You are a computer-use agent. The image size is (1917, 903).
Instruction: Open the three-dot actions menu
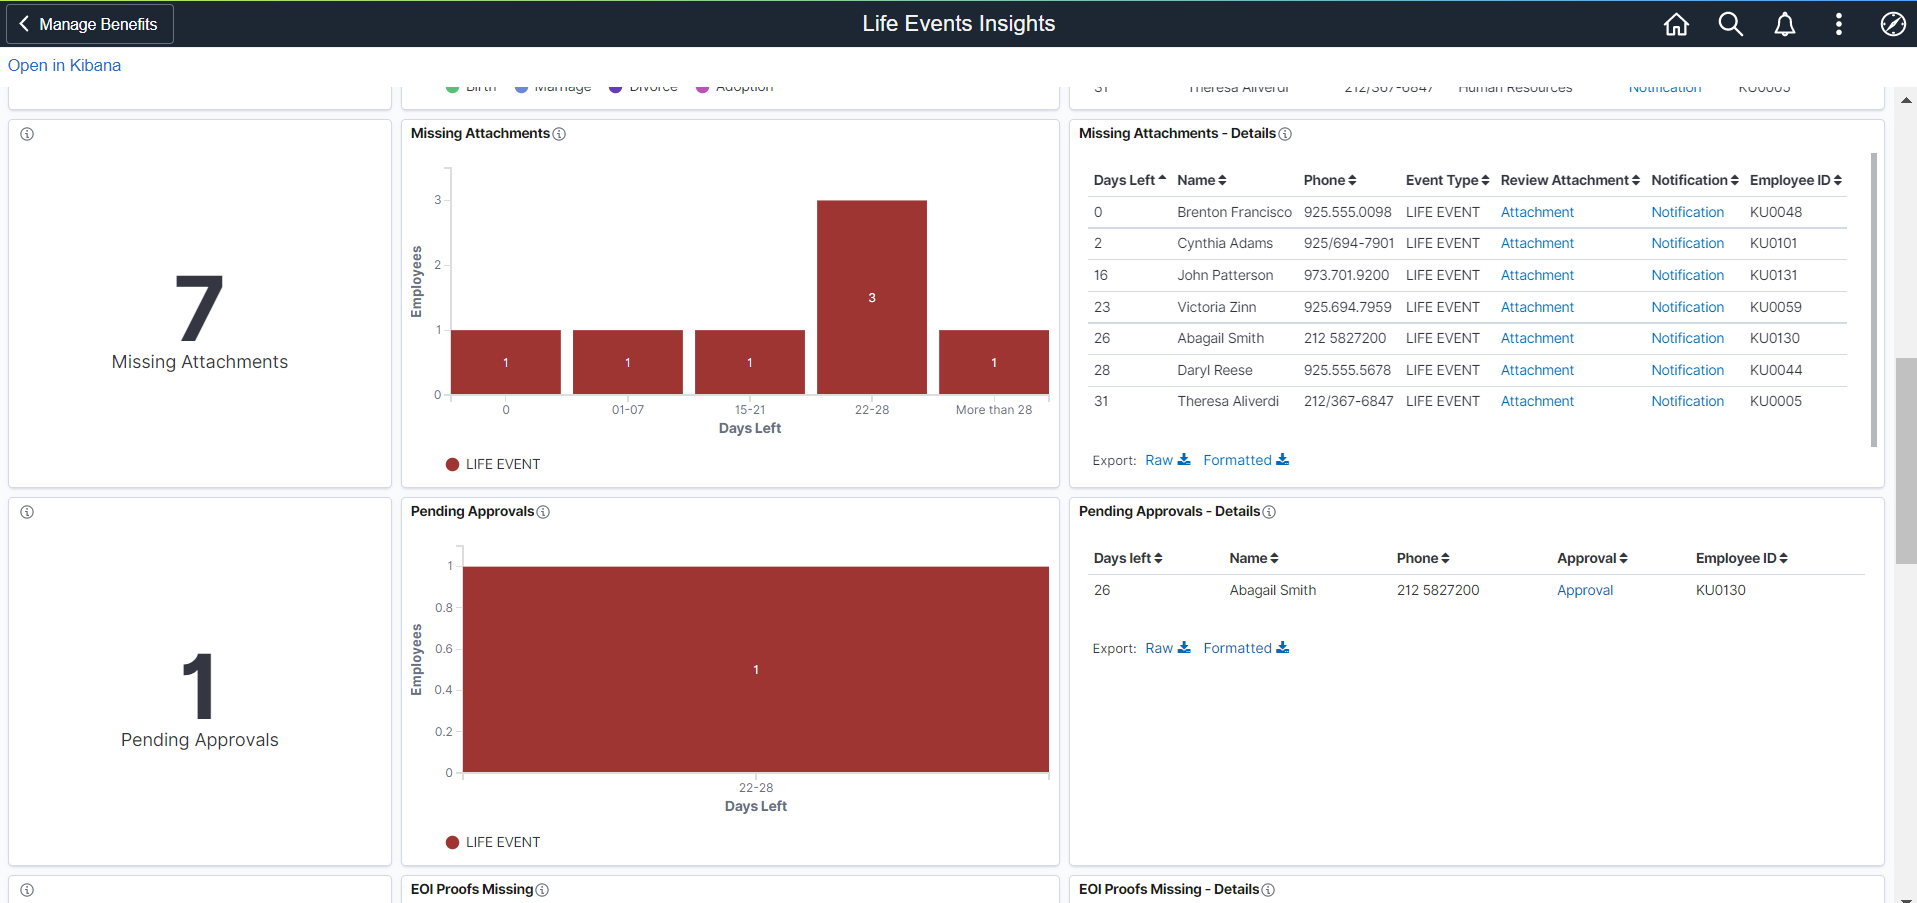(x=1838, y=24)
